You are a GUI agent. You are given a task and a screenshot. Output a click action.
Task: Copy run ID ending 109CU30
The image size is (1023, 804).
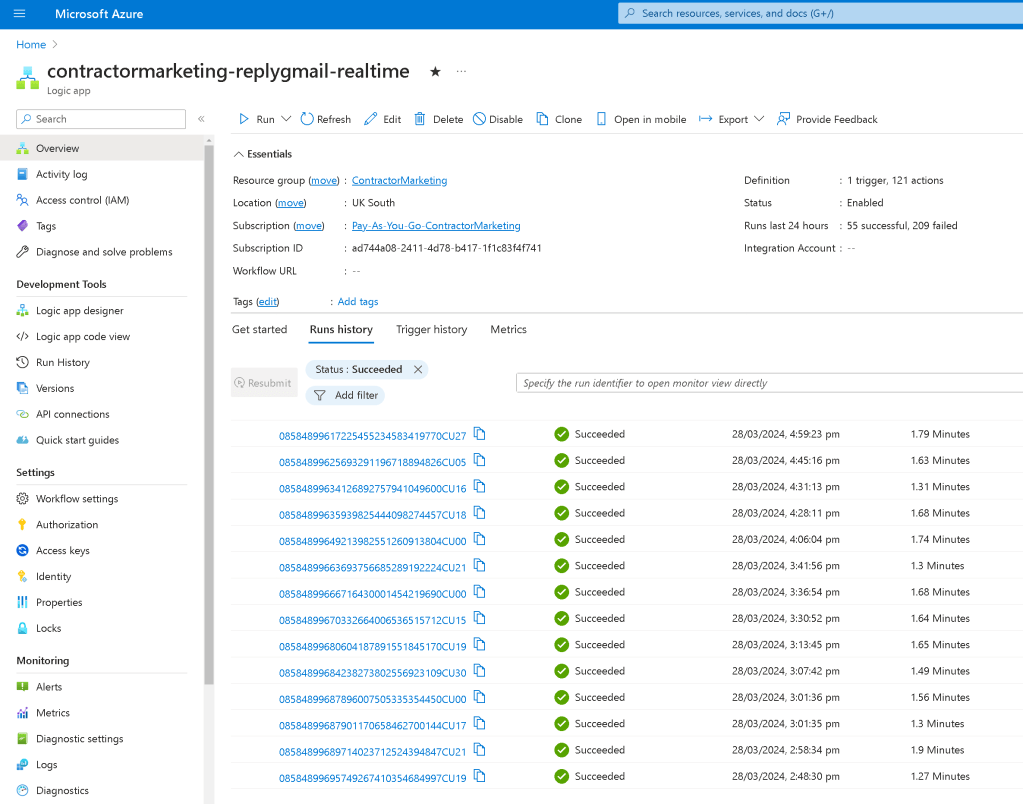(x=480, y=671)
